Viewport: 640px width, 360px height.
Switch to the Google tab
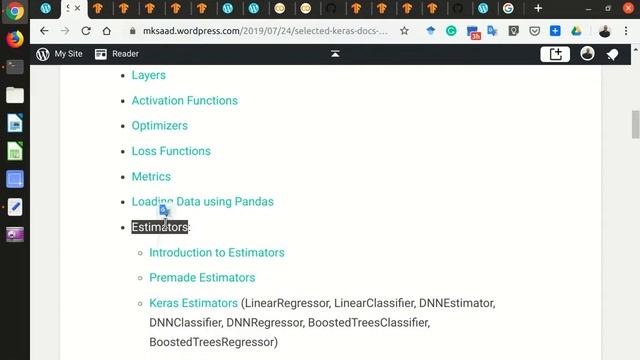(508, 8)
